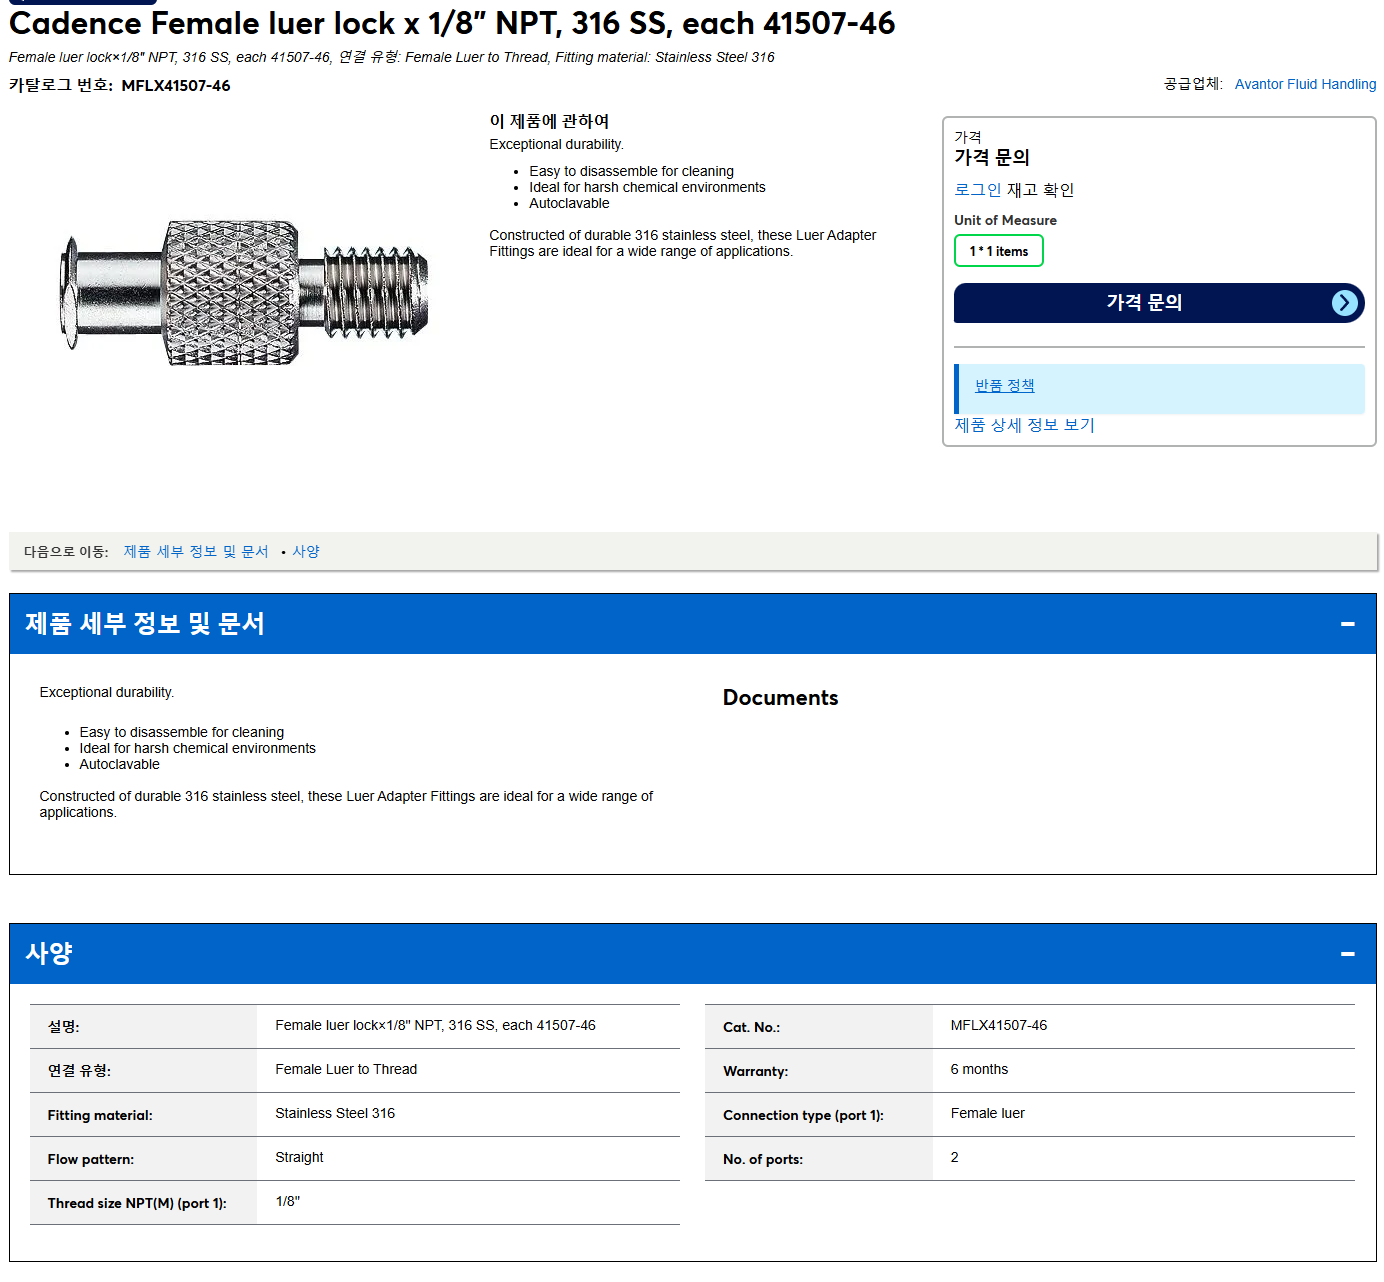Click the catalog number MFLX41507-46 text
1384x1282 pixels.
pos(176,86)
